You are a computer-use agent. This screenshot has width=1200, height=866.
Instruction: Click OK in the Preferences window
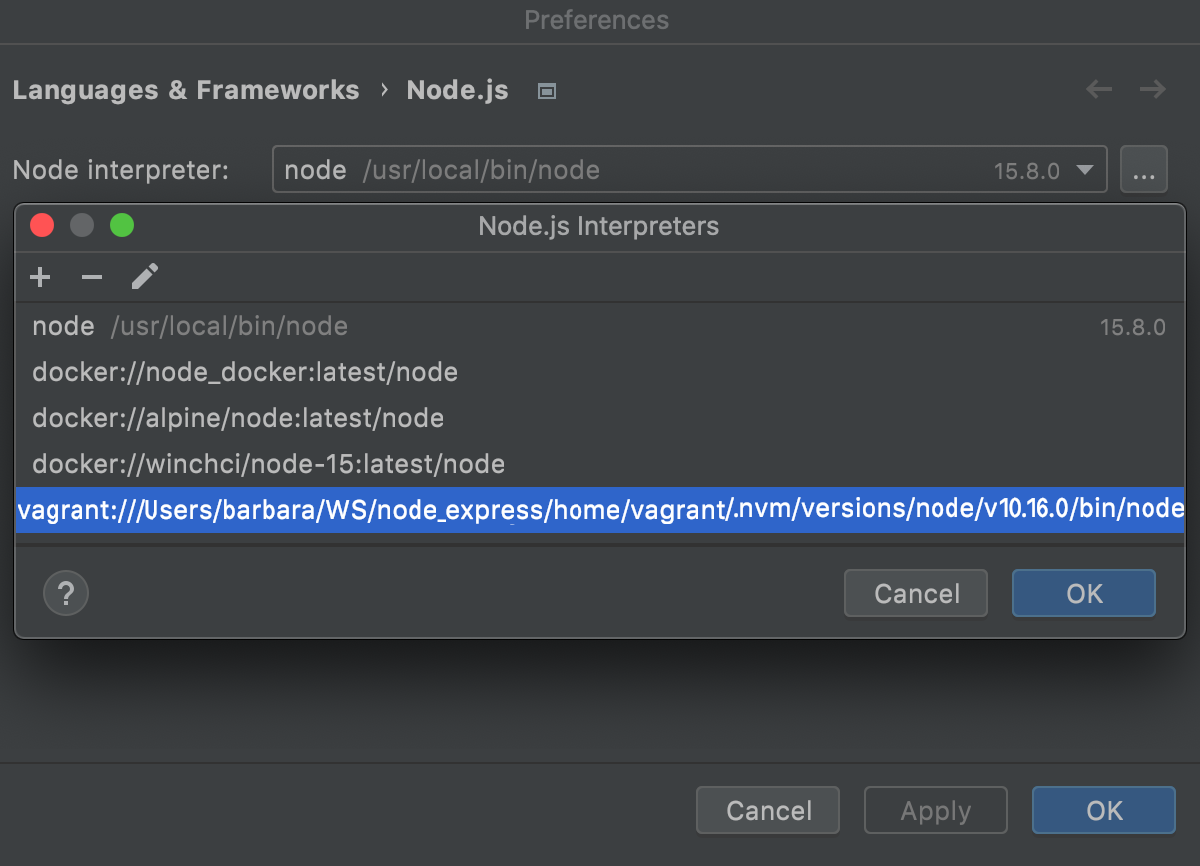pos(1103,810)
